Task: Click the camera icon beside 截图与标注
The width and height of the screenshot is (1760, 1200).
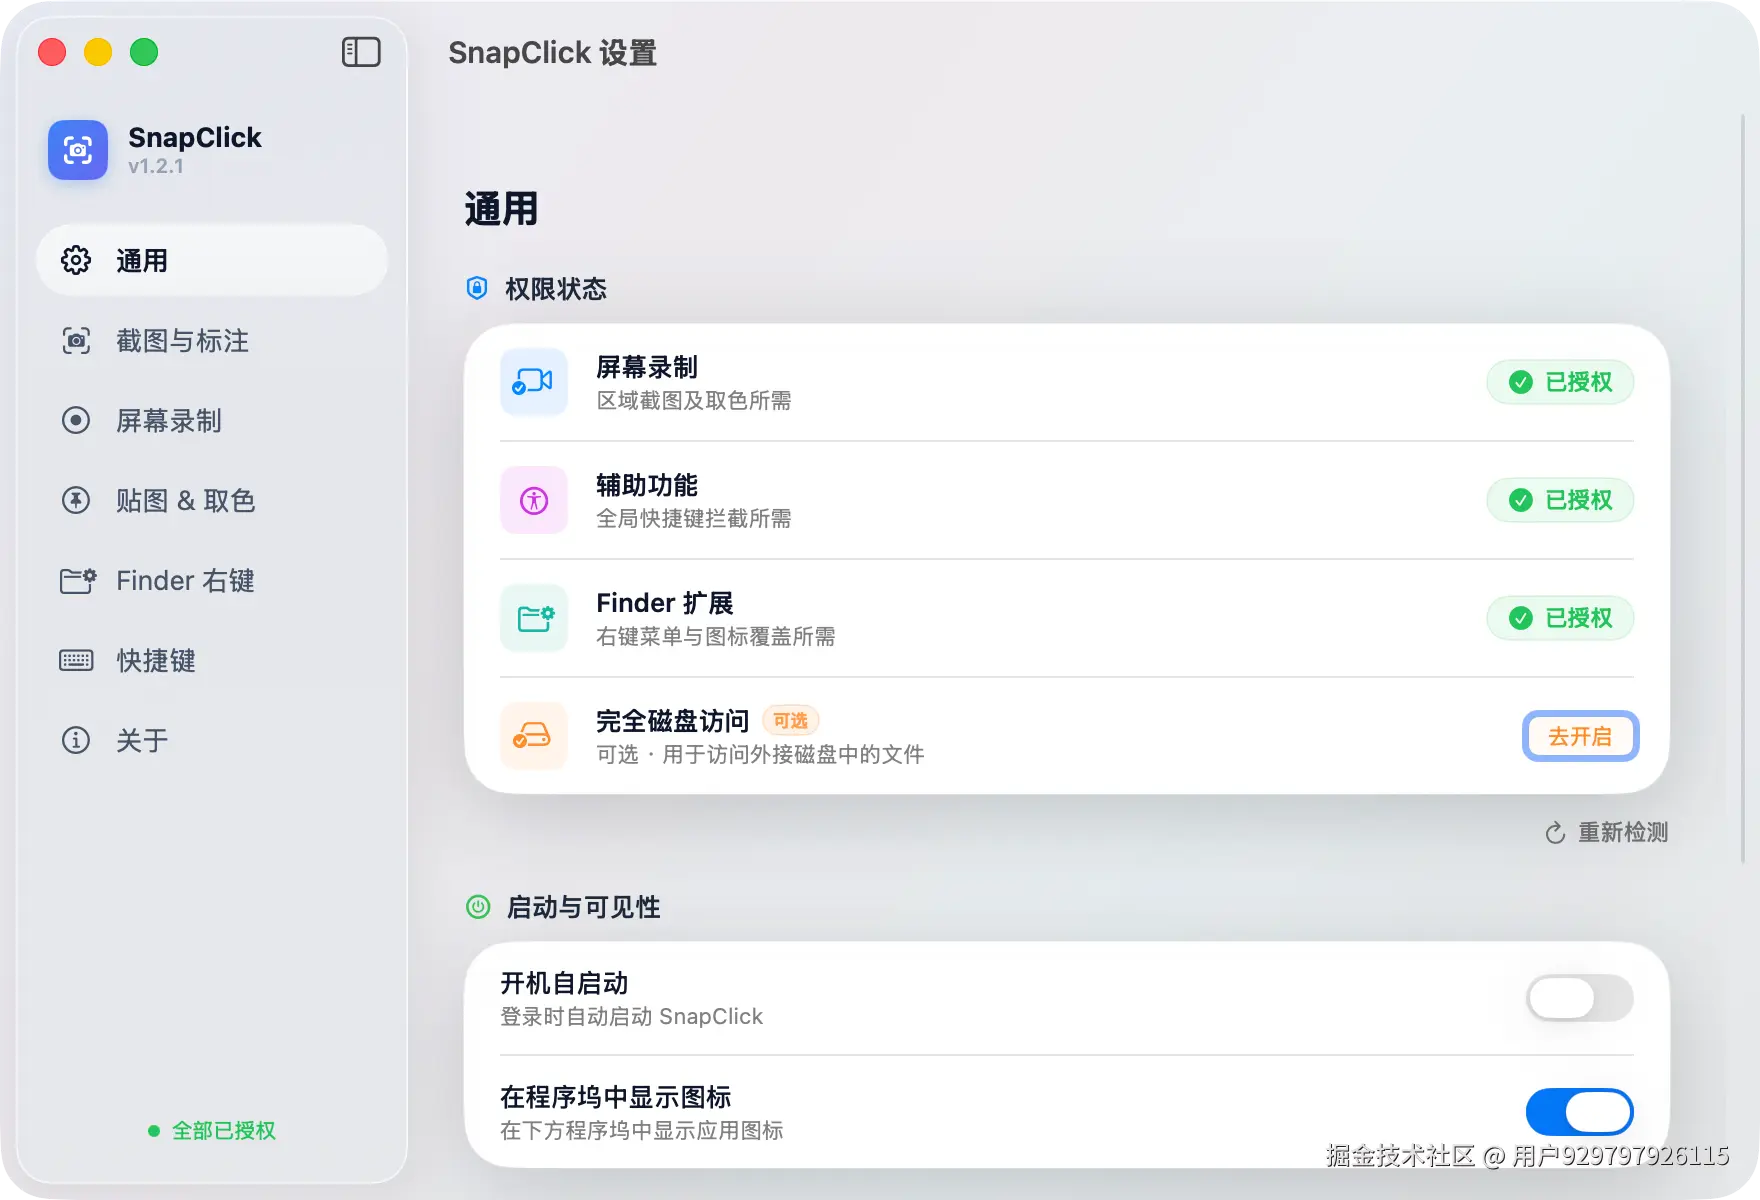Action: click(x=76, y=340)
